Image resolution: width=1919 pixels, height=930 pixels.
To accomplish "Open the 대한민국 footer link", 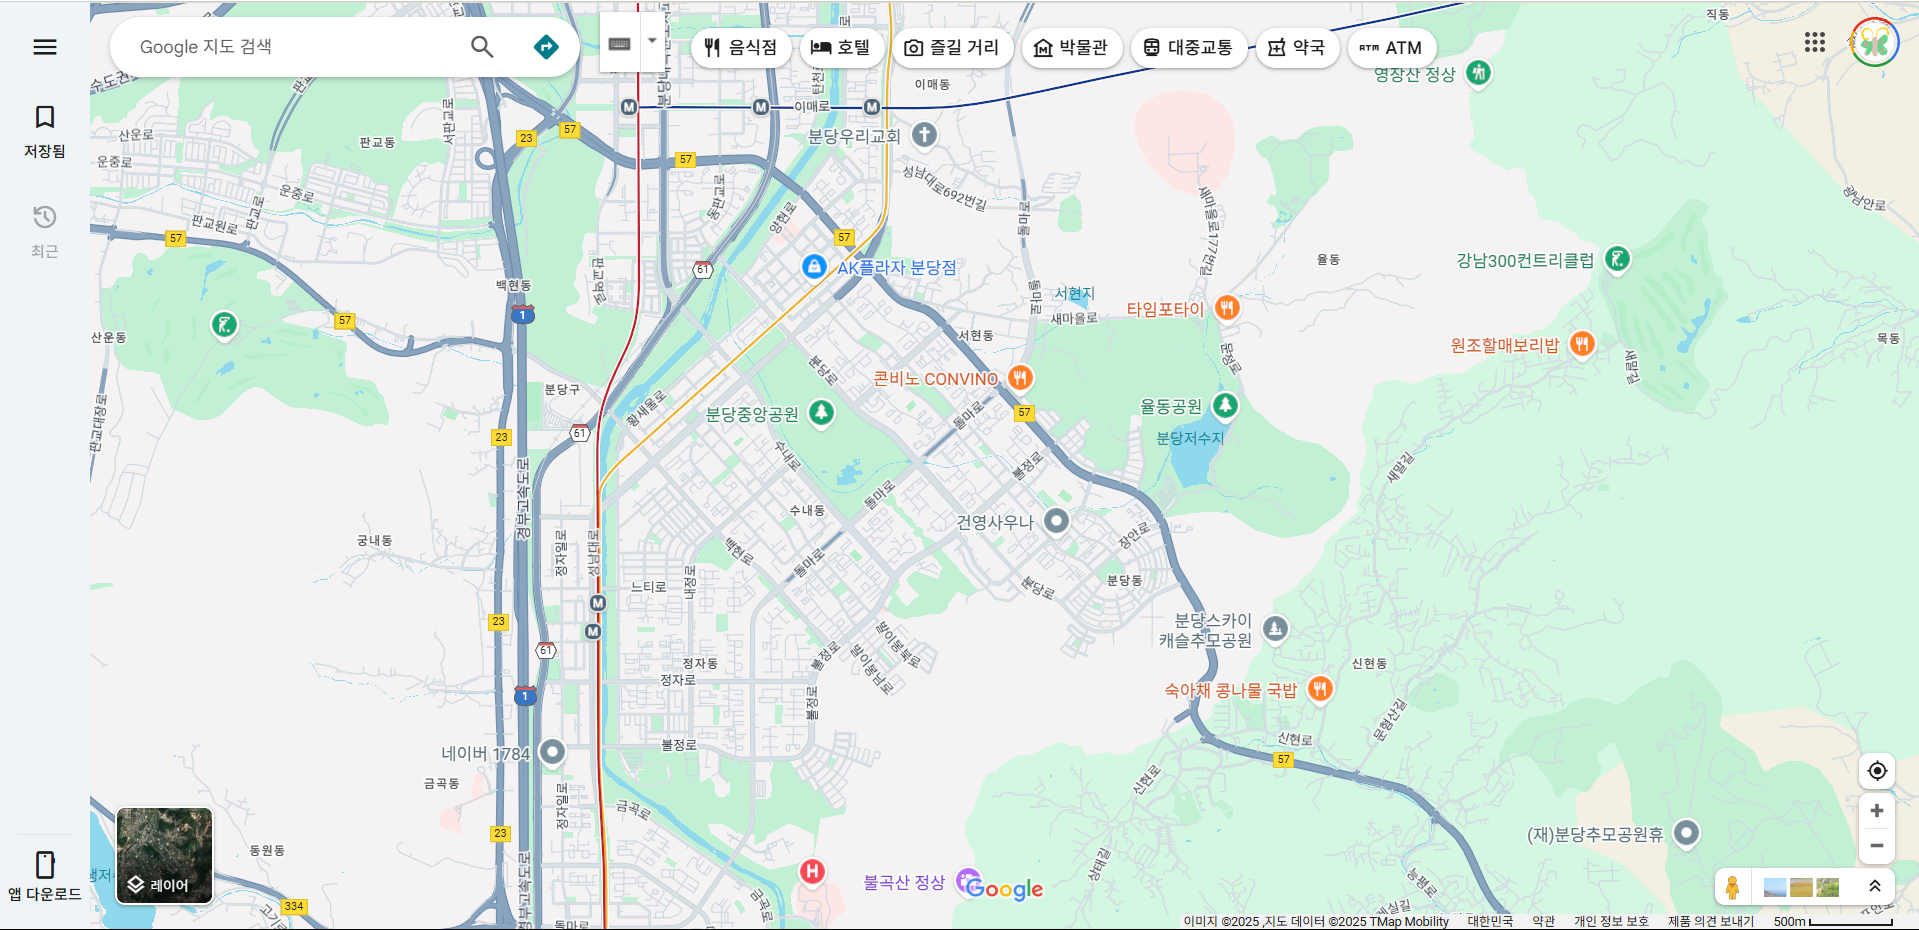I will (1490, 921).
